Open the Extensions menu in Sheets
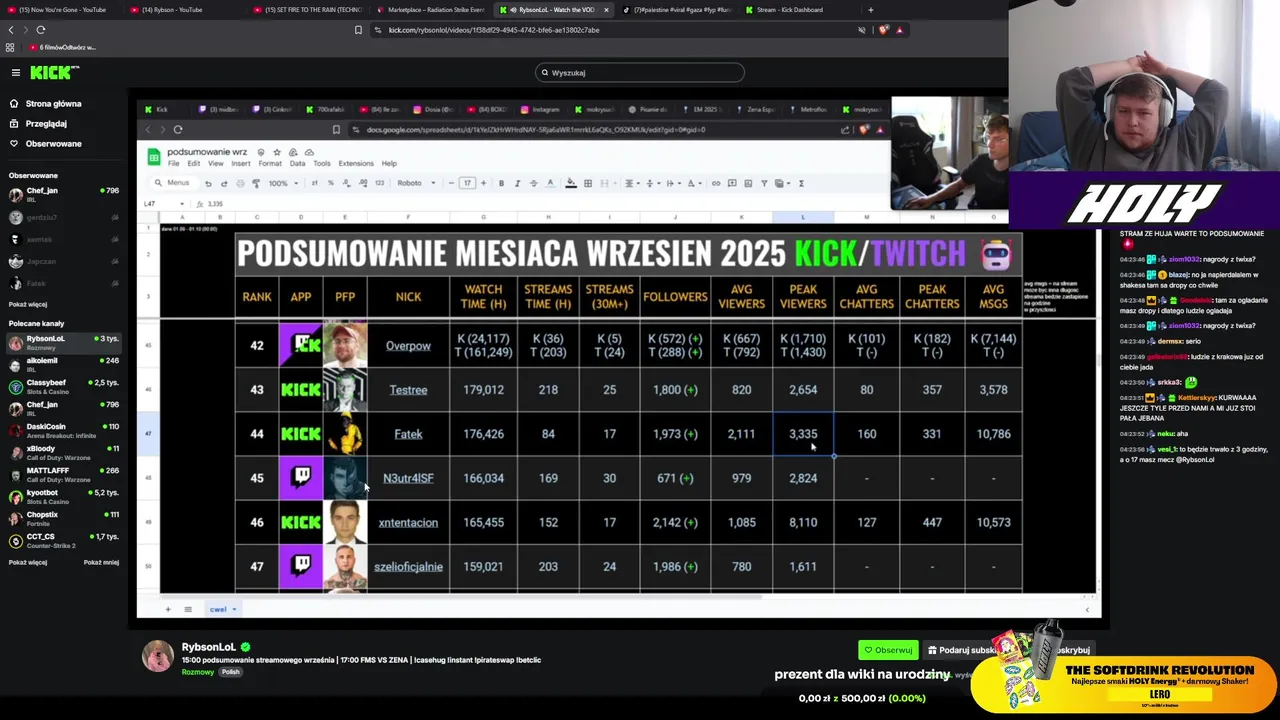1280x720 pixels. coord(356,163)
